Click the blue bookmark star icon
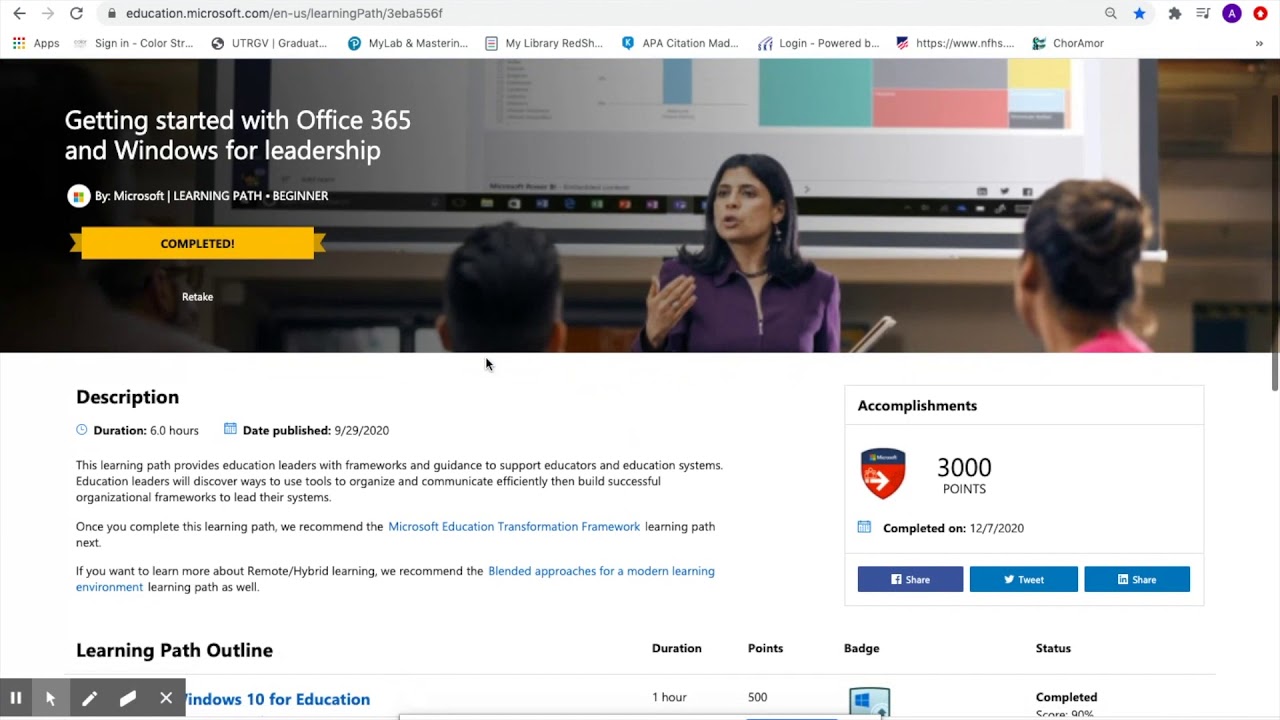The height and width of the screenshot is (720, 1280). pyautogui.click(x=1139, y=13)
